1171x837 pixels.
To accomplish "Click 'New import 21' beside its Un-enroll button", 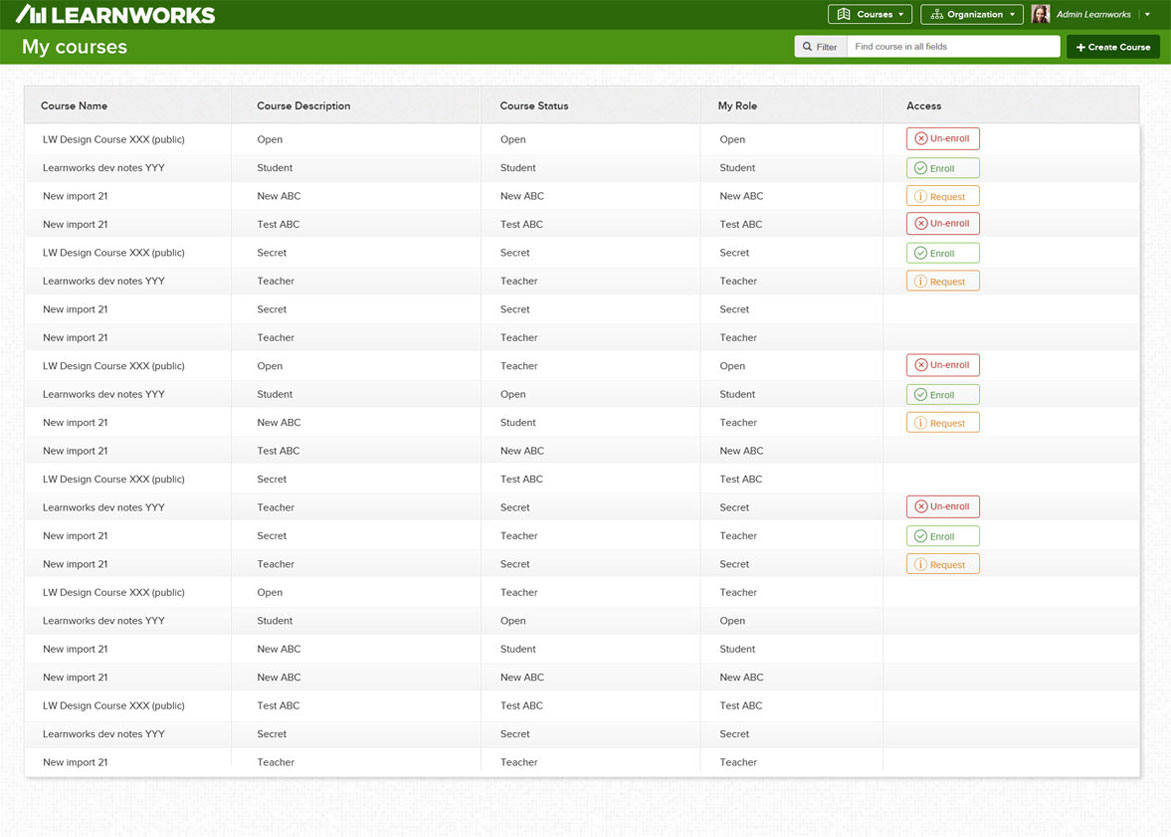I will point(75,224).
